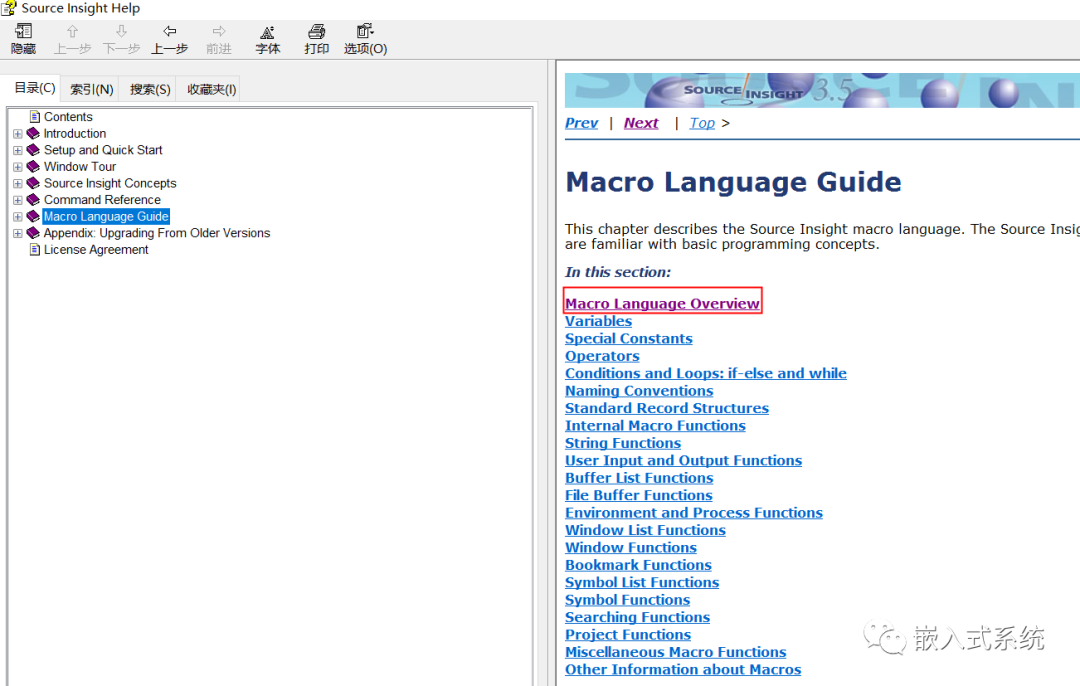Image resolution: width=1080 pixels, height=686 pixels.
Task: Click the Setup and Quick Start book icon
Action: tap(33, 149)
